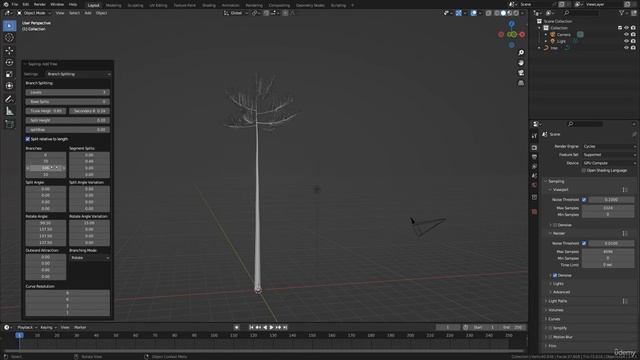The height and width of the screenshot is (360, 640).
Task: Collapse the Sampling panel
Action: tap(556, 181)
